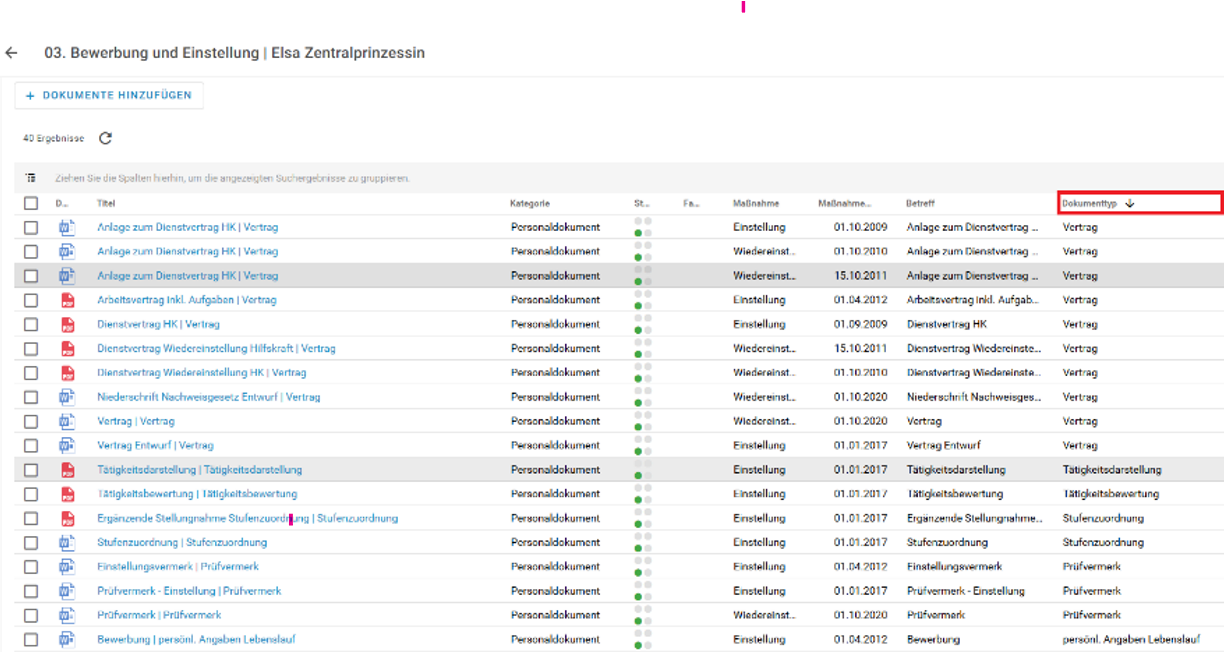Toggle the select-all header checkbox

click(x=31, y=203)
